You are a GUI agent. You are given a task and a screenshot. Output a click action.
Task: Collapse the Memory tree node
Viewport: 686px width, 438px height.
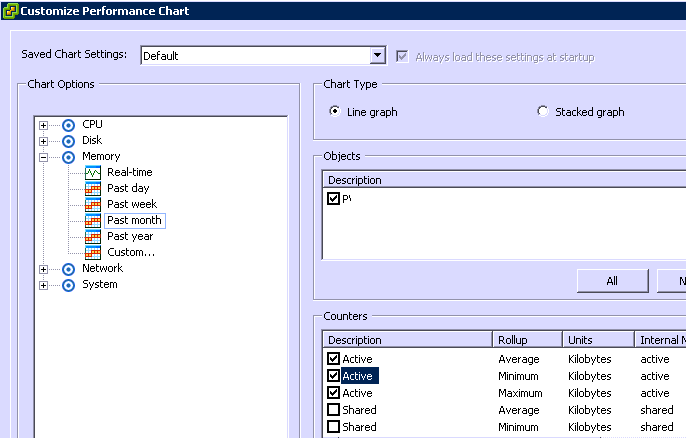click(43, 157)
